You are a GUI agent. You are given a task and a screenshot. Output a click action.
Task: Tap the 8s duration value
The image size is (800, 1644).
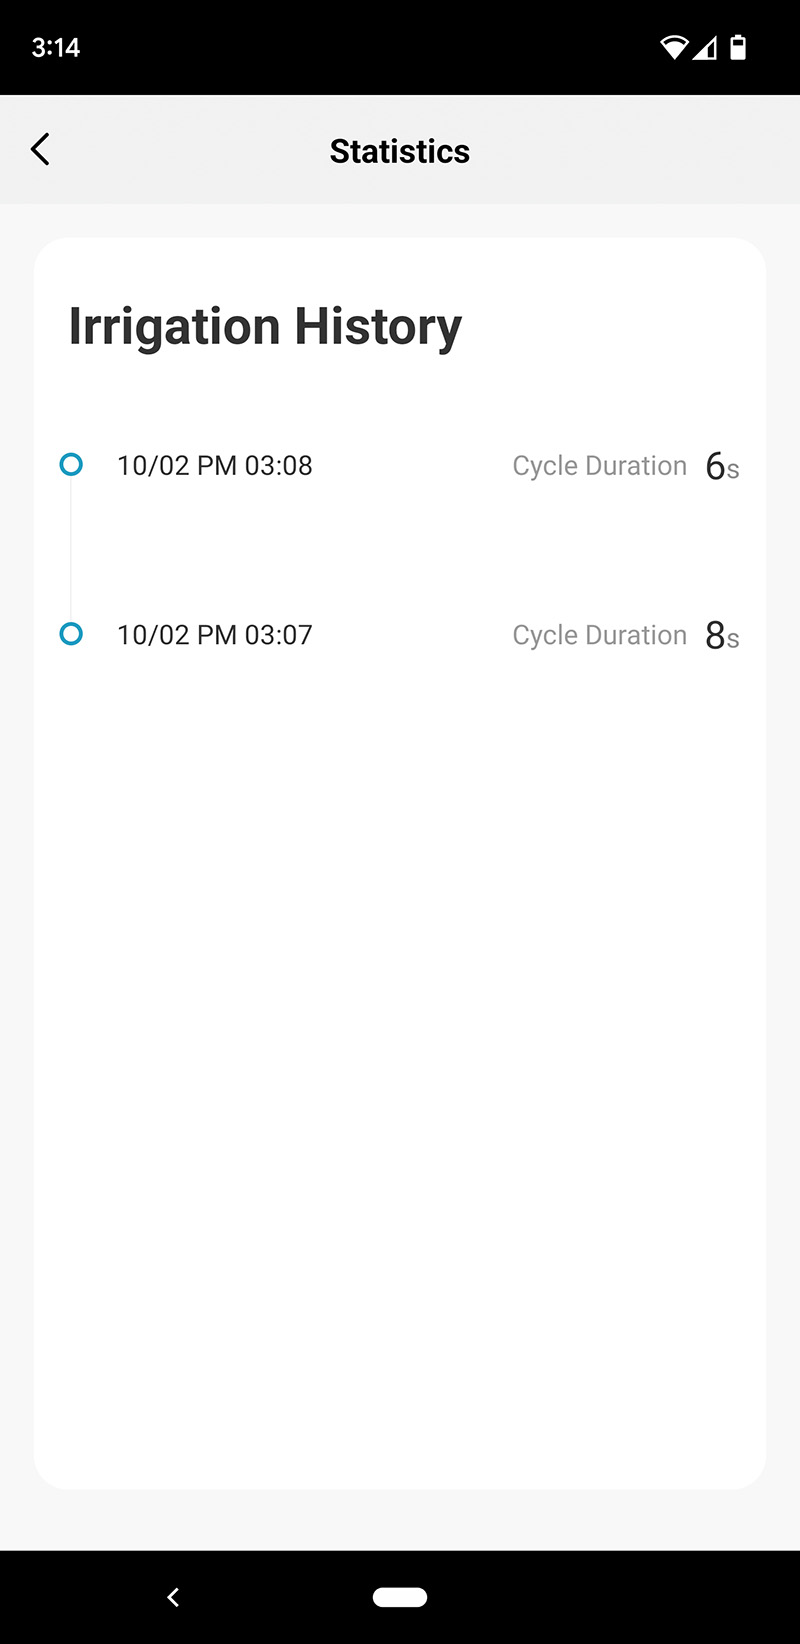click(721, 635)
